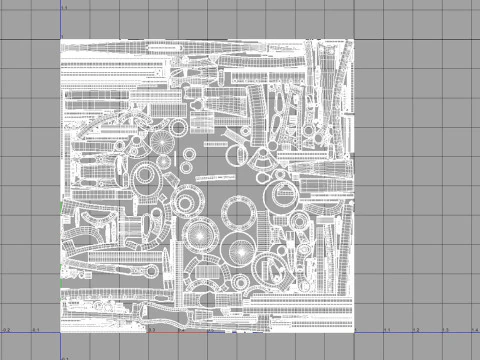The image size is (480, 360).
Task: Click the red segment on the U axis
Action: [178, 332]
